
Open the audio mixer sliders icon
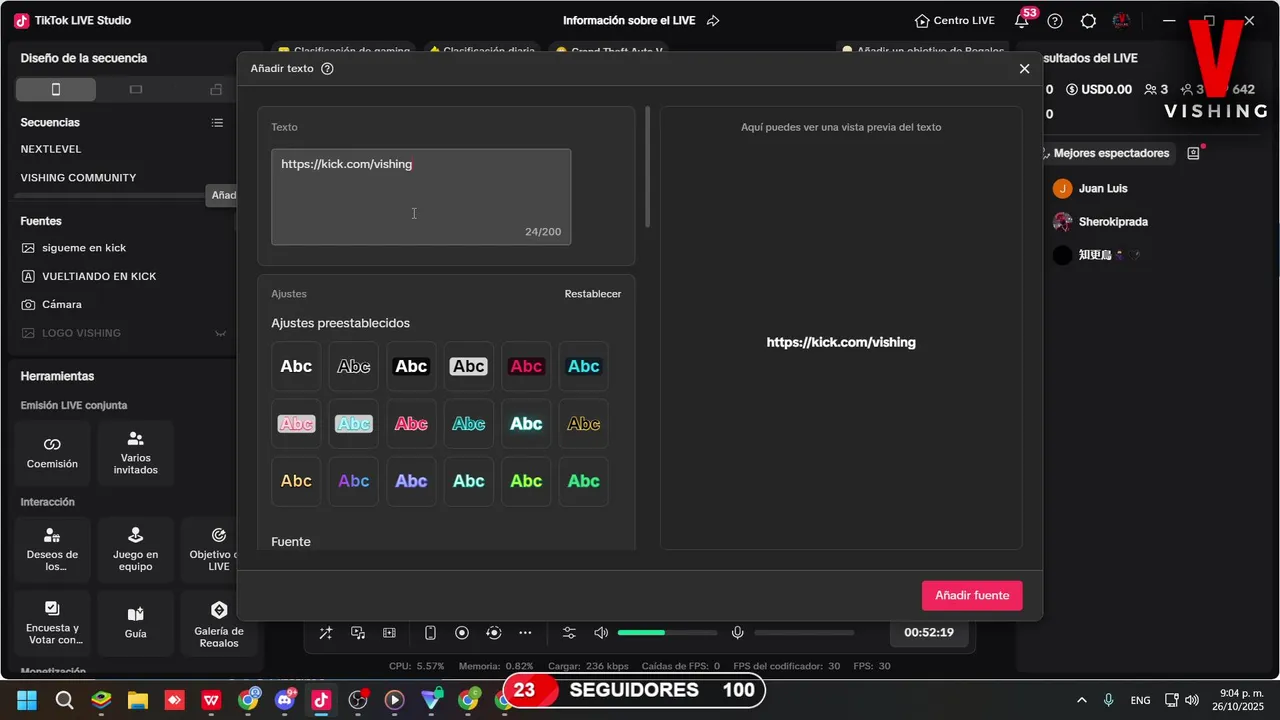569,633
